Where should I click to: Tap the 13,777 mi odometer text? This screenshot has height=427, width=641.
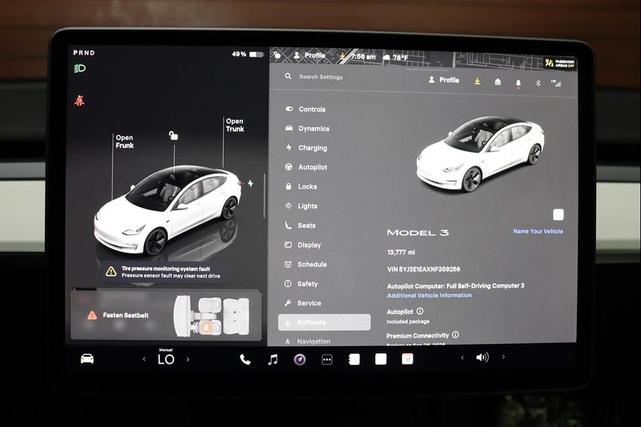401,252
